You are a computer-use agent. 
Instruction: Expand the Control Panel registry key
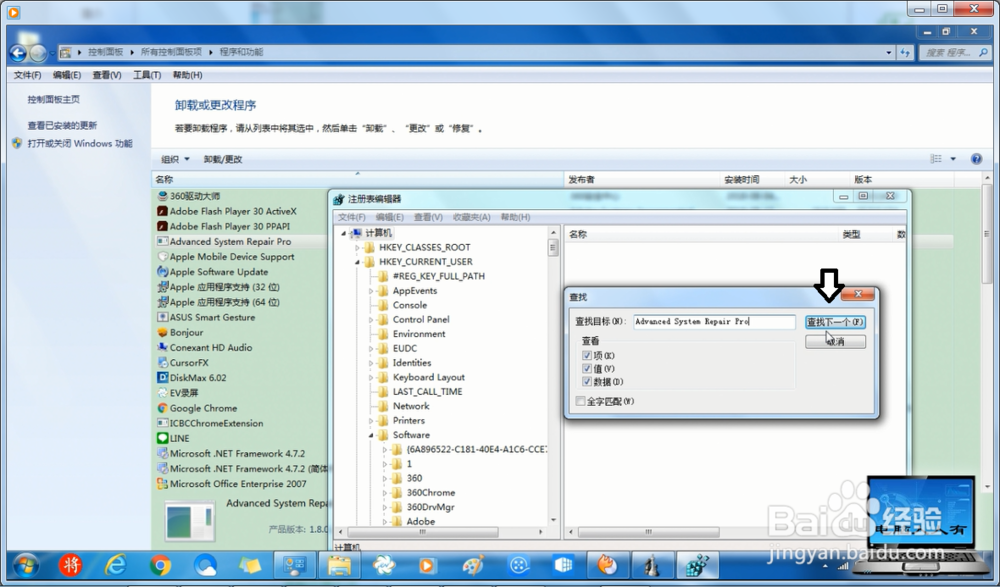pyautogui.click(x=371, y=320)
